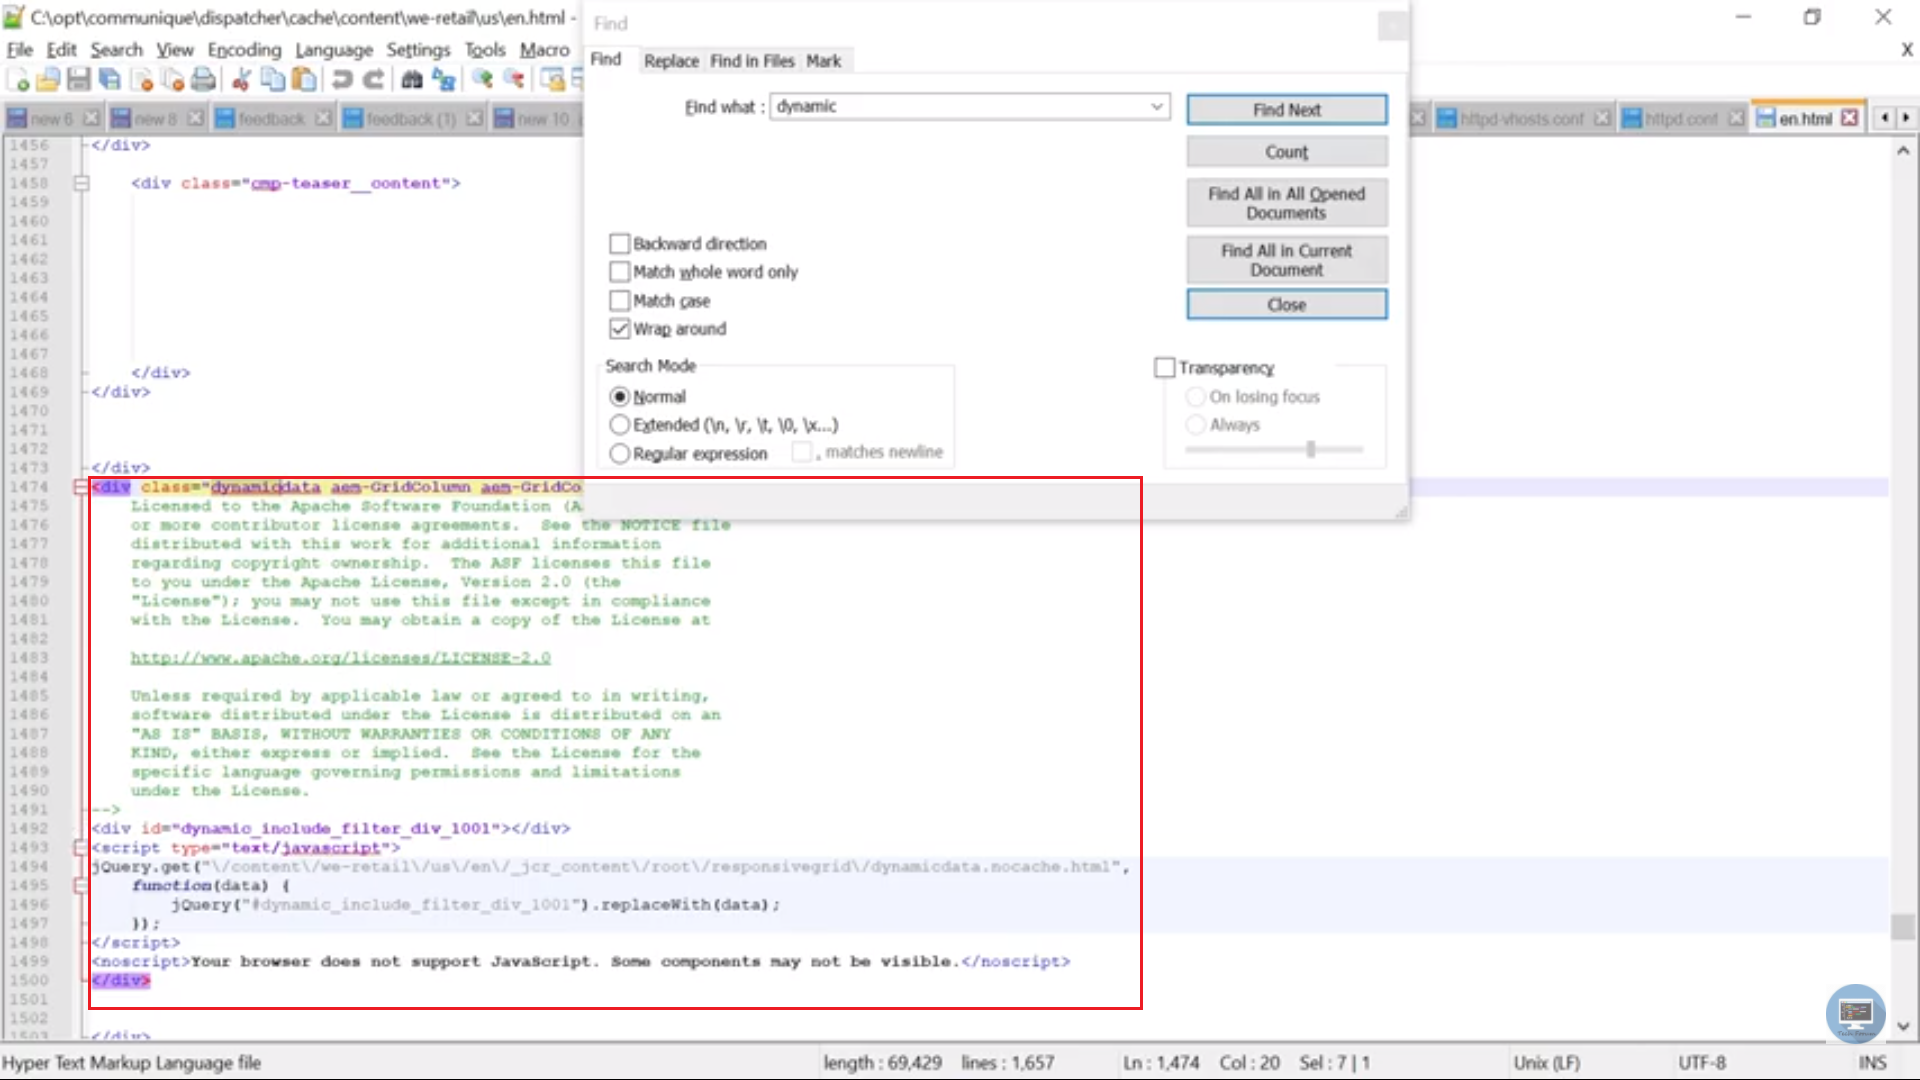The width and height of the screenshot is (1920, 1080).
Task: Click Find All in All Opened Documents
Action: pyautogui.click(x=1287, y=203)
